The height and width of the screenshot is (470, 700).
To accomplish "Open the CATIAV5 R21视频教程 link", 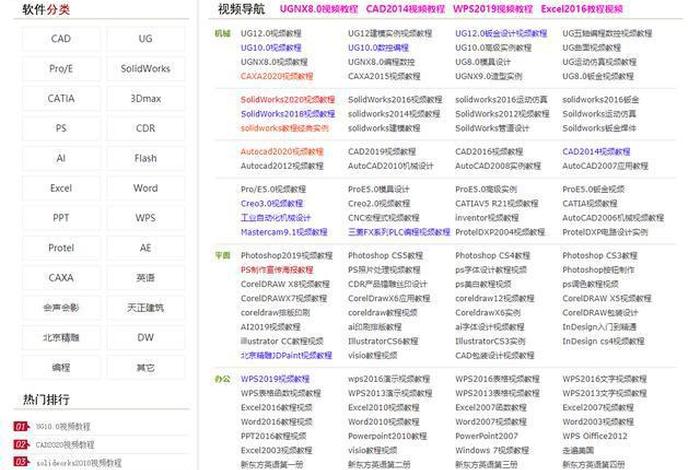I will [x=496, y=204].
